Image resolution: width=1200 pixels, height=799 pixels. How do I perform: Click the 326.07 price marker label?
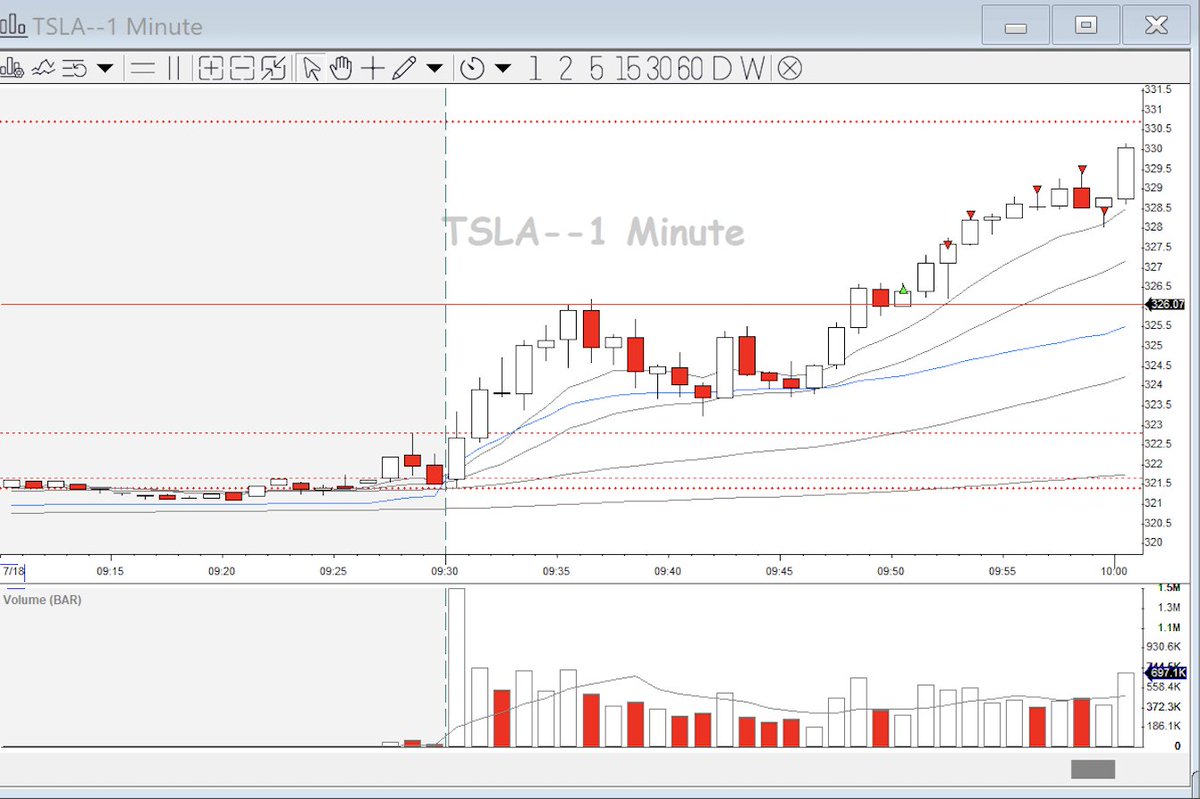coord(1164,304)
